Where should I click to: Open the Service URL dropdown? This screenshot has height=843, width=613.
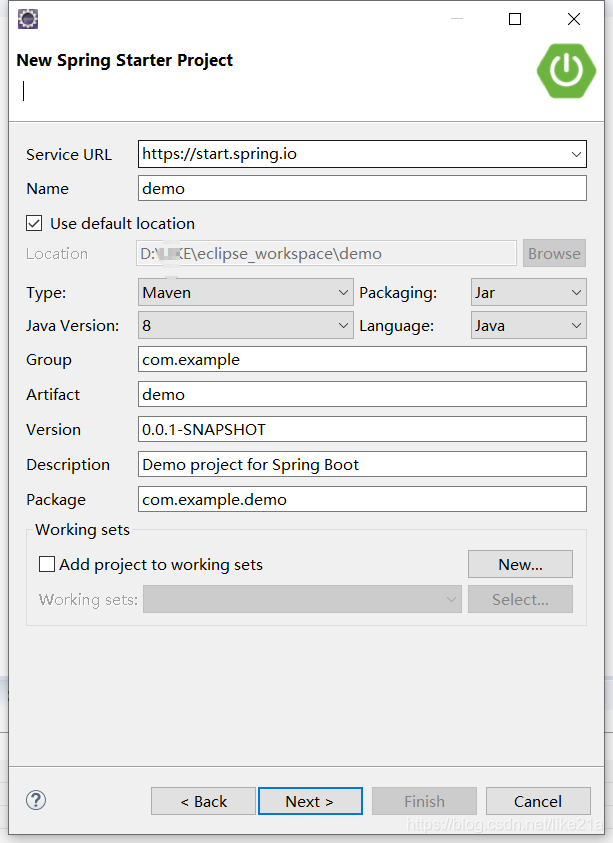577,154
